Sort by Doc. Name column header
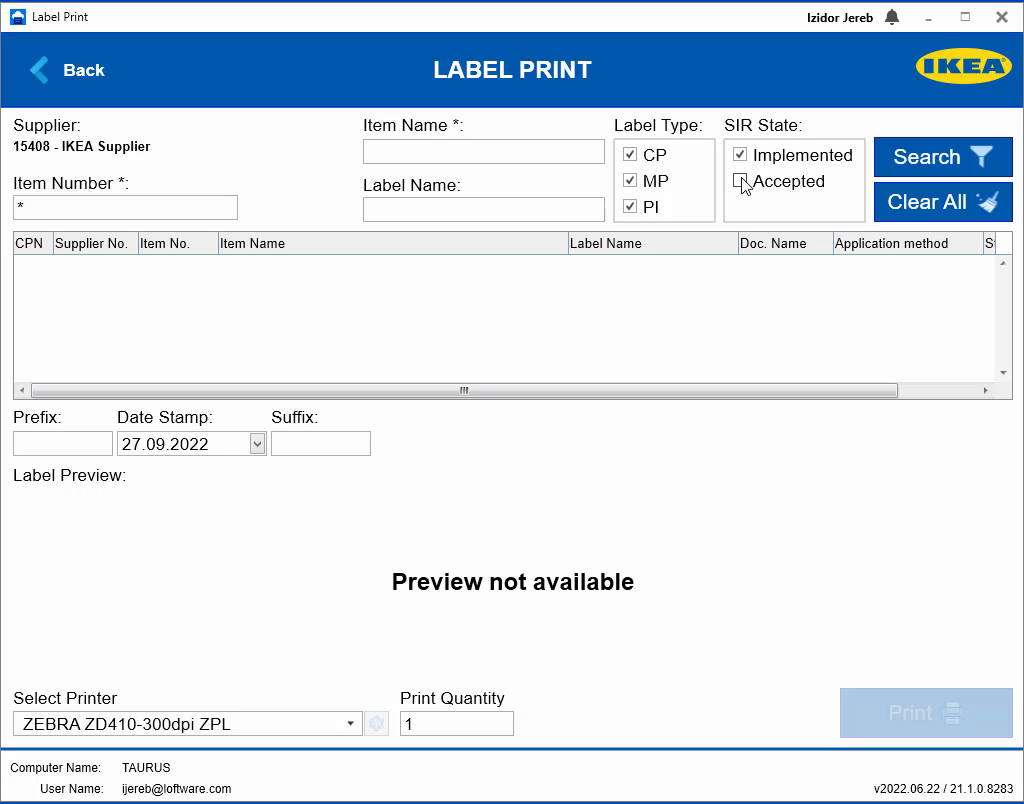Screen dimensions: 1024x804 click(786, 244)
